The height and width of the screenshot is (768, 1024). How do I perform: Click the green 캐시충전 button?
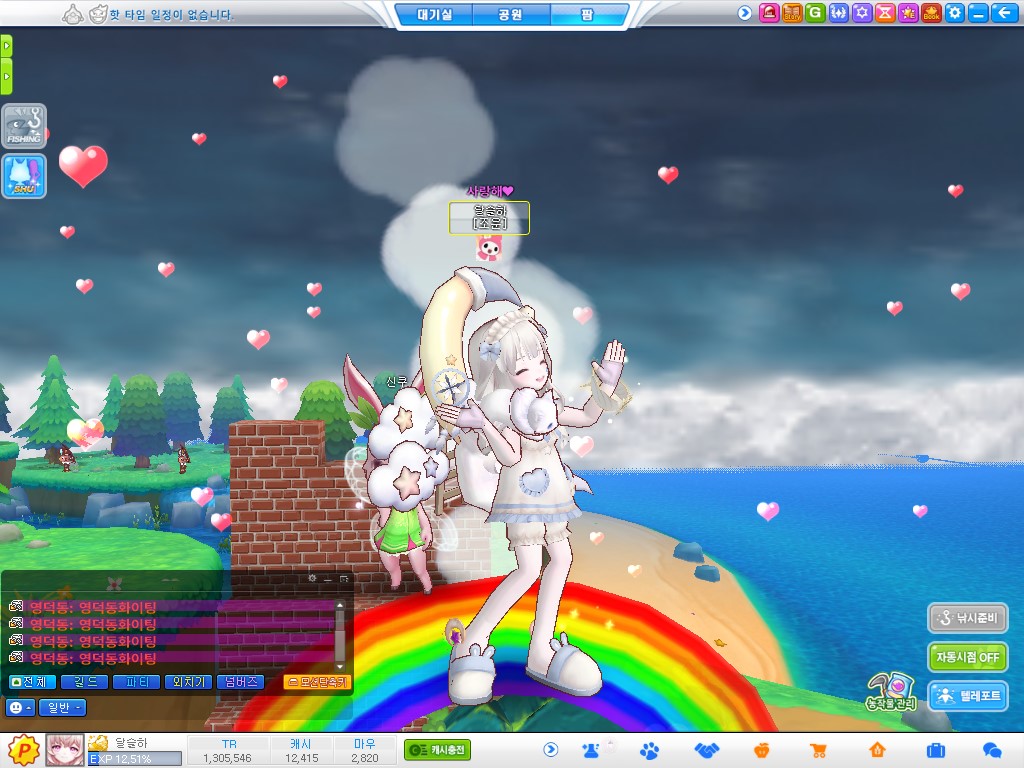tap(437, 750)
